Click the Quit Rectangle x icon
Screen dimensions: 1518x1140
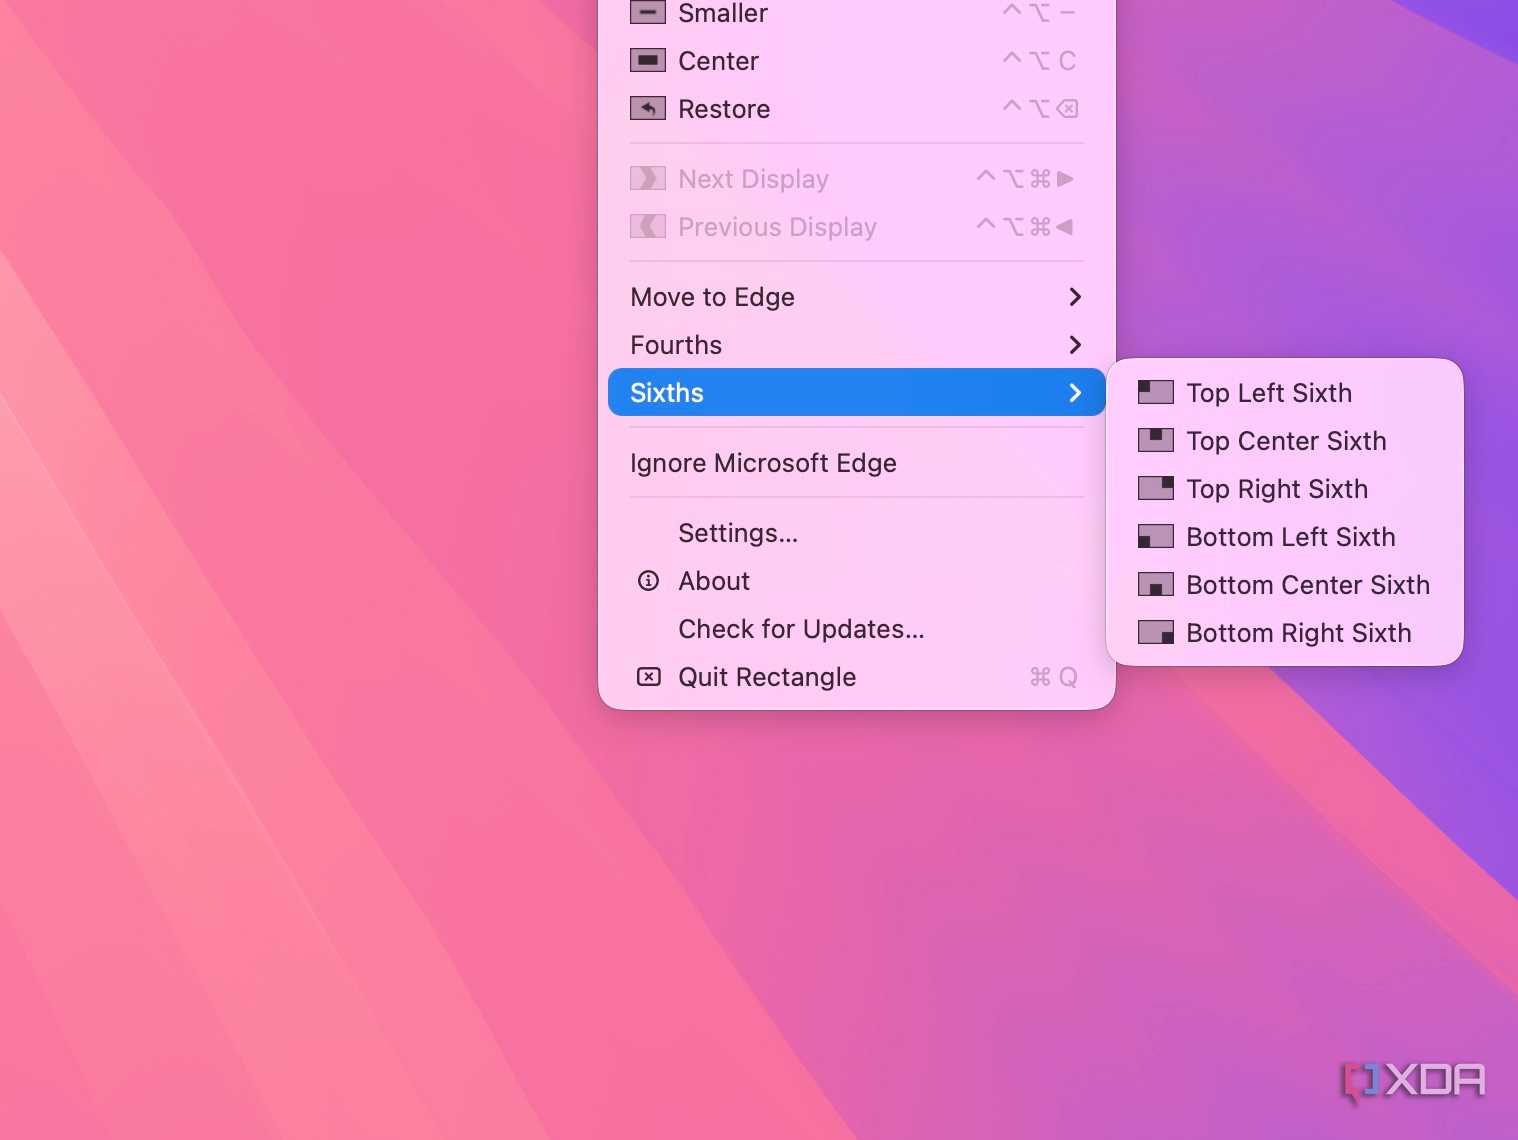(648, 677)
